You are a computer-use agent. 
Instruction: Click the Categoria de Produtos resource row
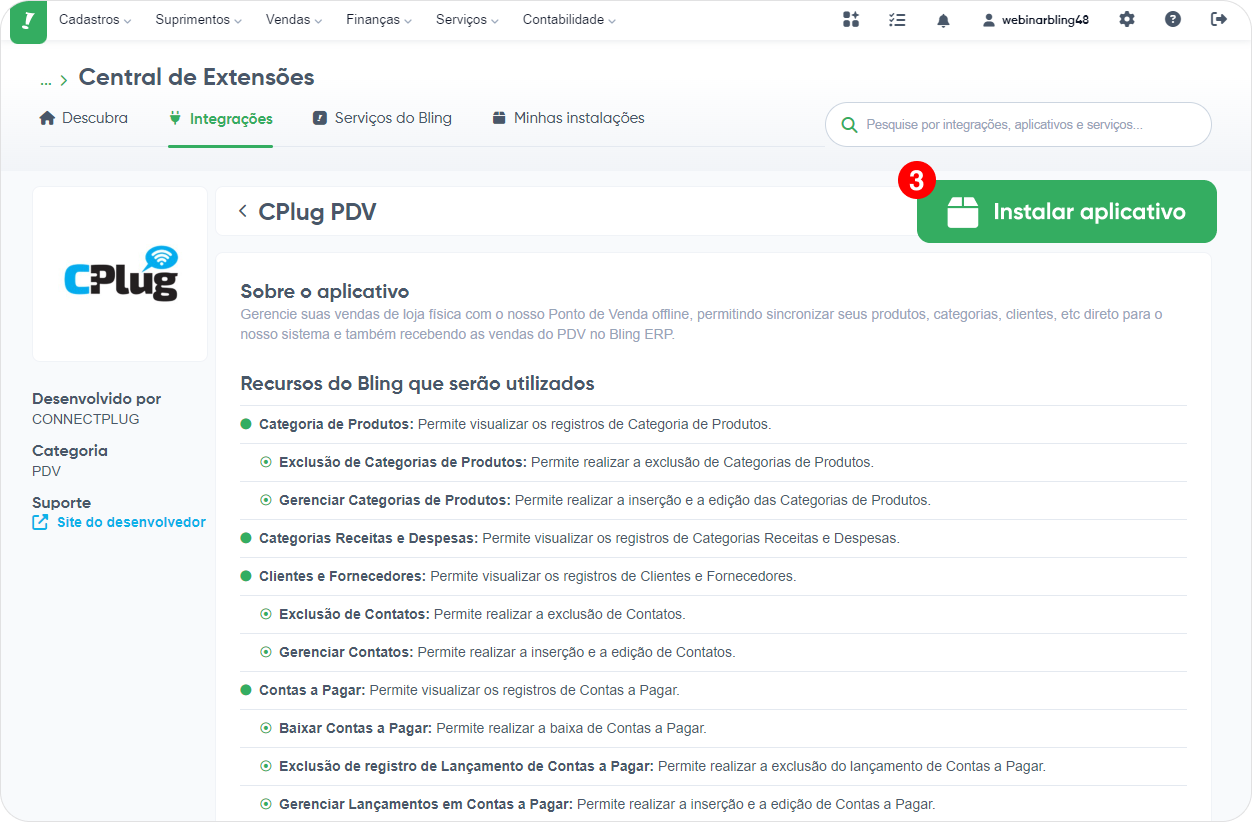tap(713, 424)
